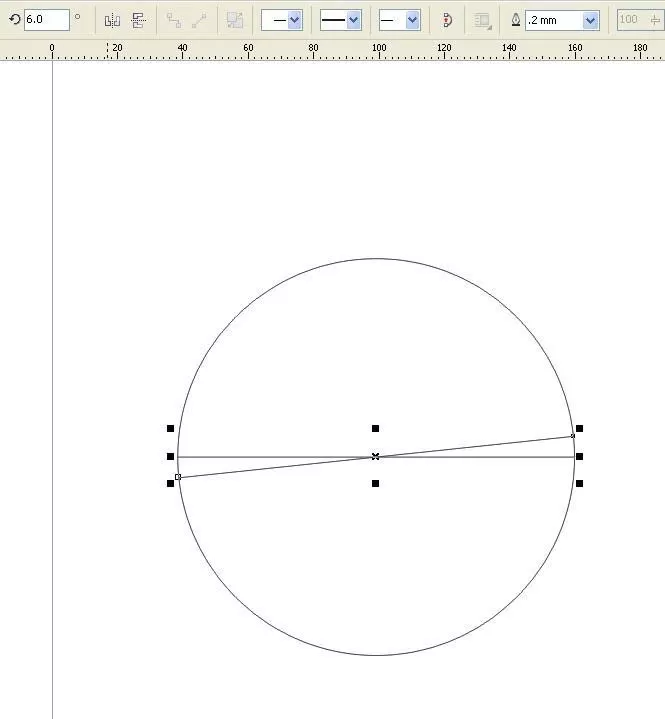Click the grayed-out wrap paragraph text icon
665x719 pixels.
point(482,21)
